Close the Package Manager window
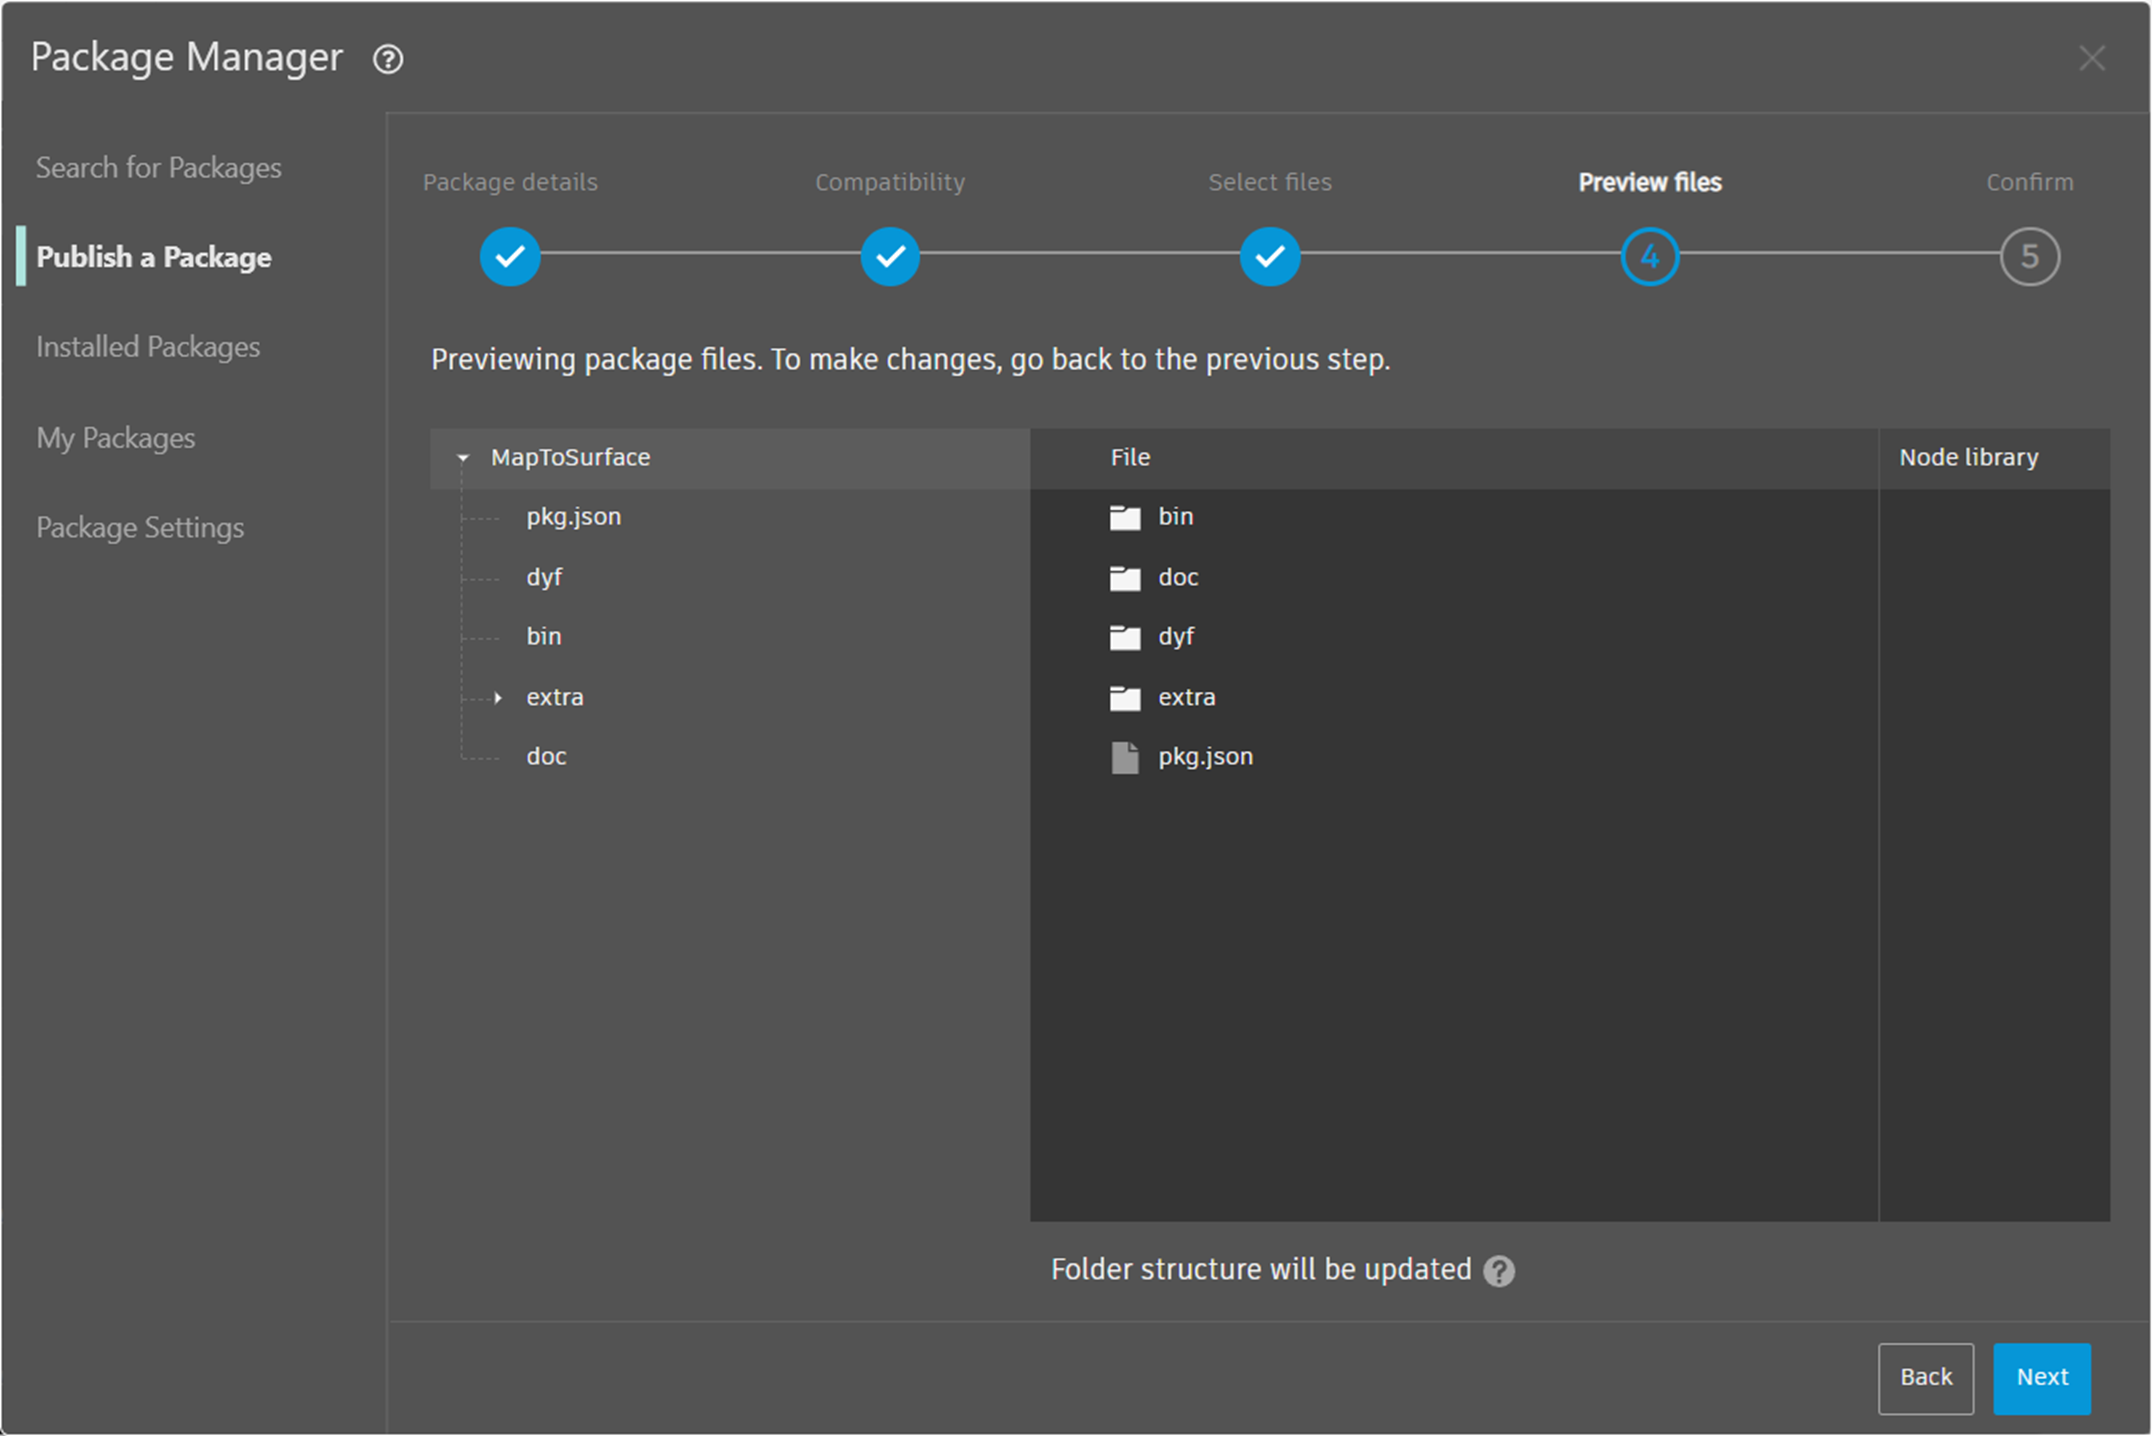Viewport: 2152px width, 1436px height. [x=2091, y=58]
